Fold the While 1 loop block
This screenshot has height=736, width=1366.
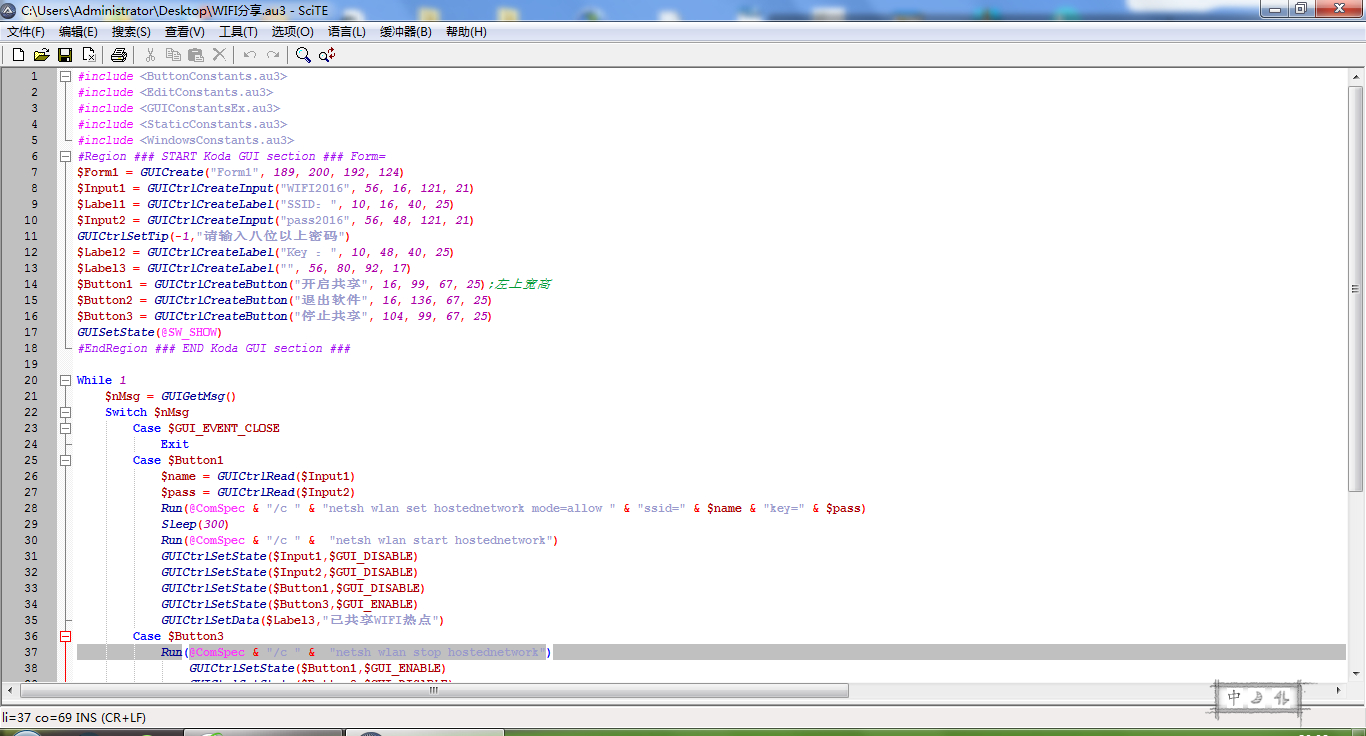click(x=66, y=380)
